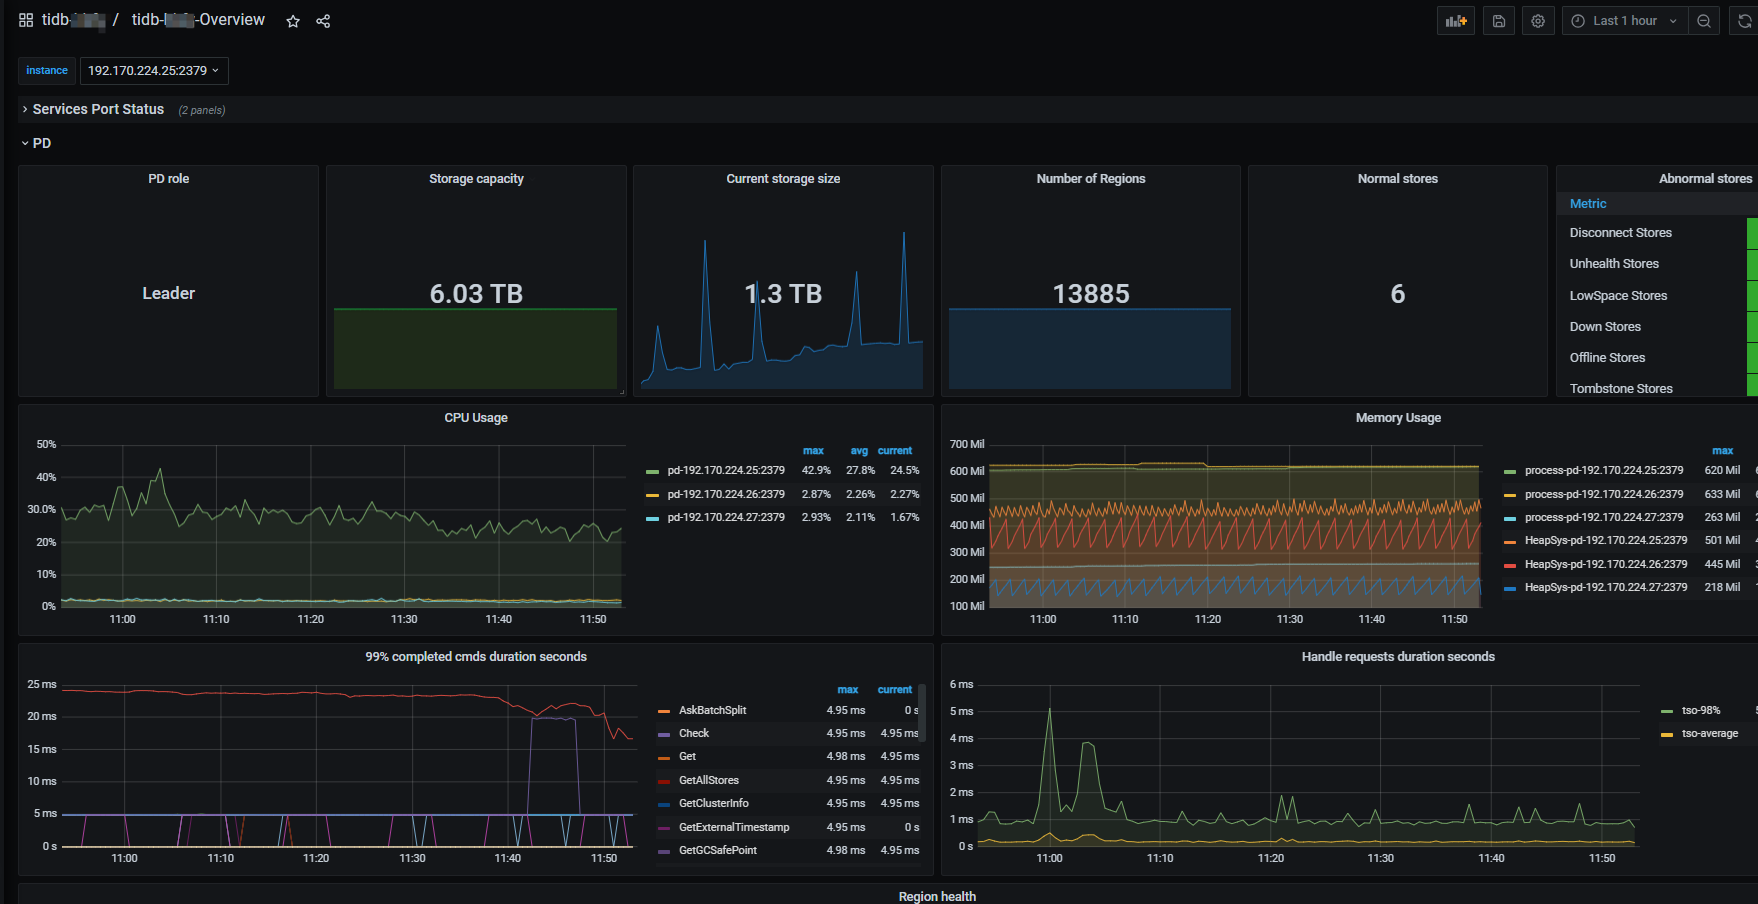Save the dashboard with the save icon

pyautogui.click(x=1498, y=21)
